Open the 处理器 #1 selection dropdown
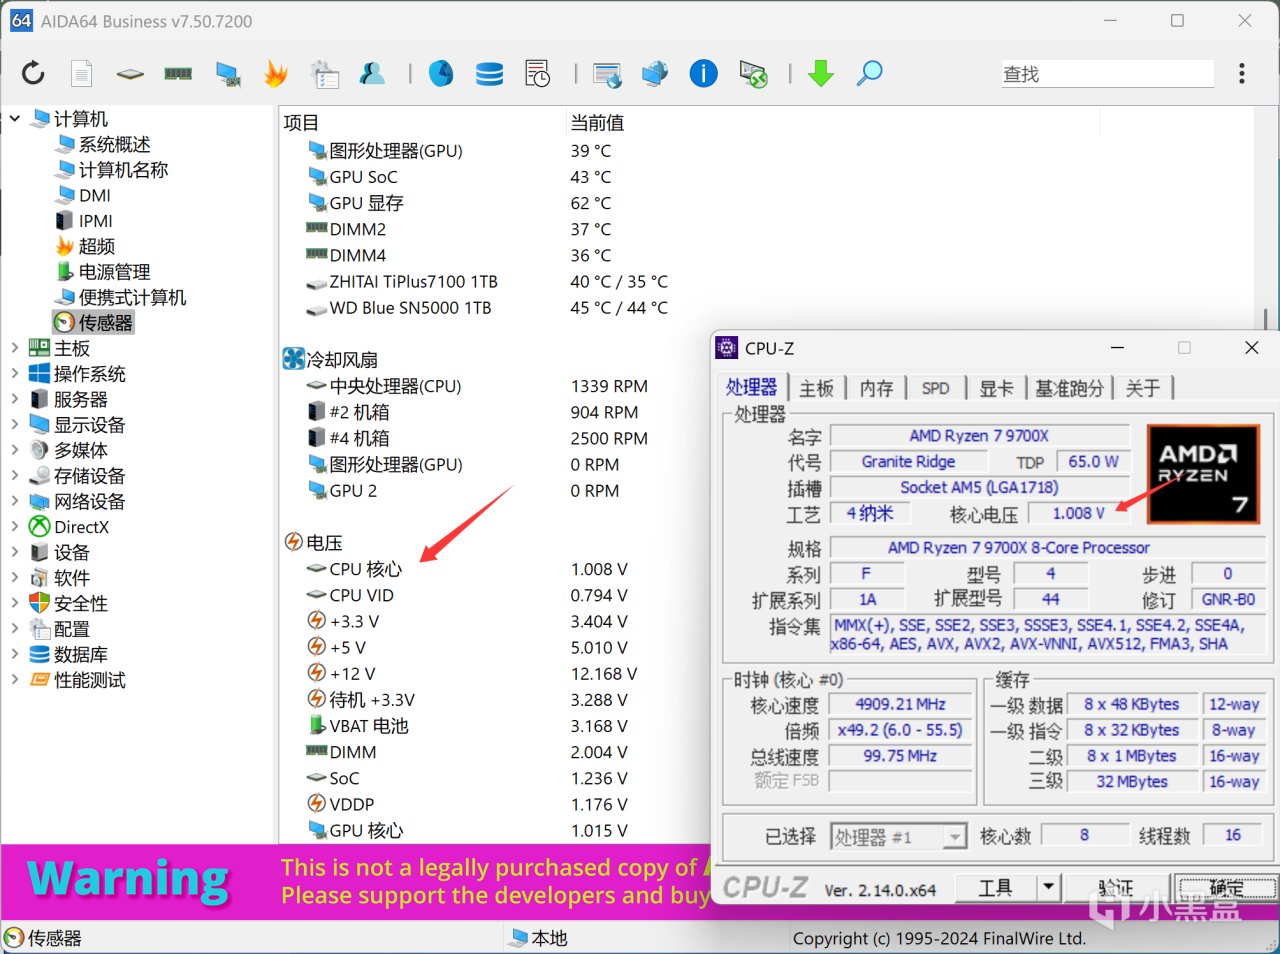This screenshot has height=954, width=1280. [899, 837]
